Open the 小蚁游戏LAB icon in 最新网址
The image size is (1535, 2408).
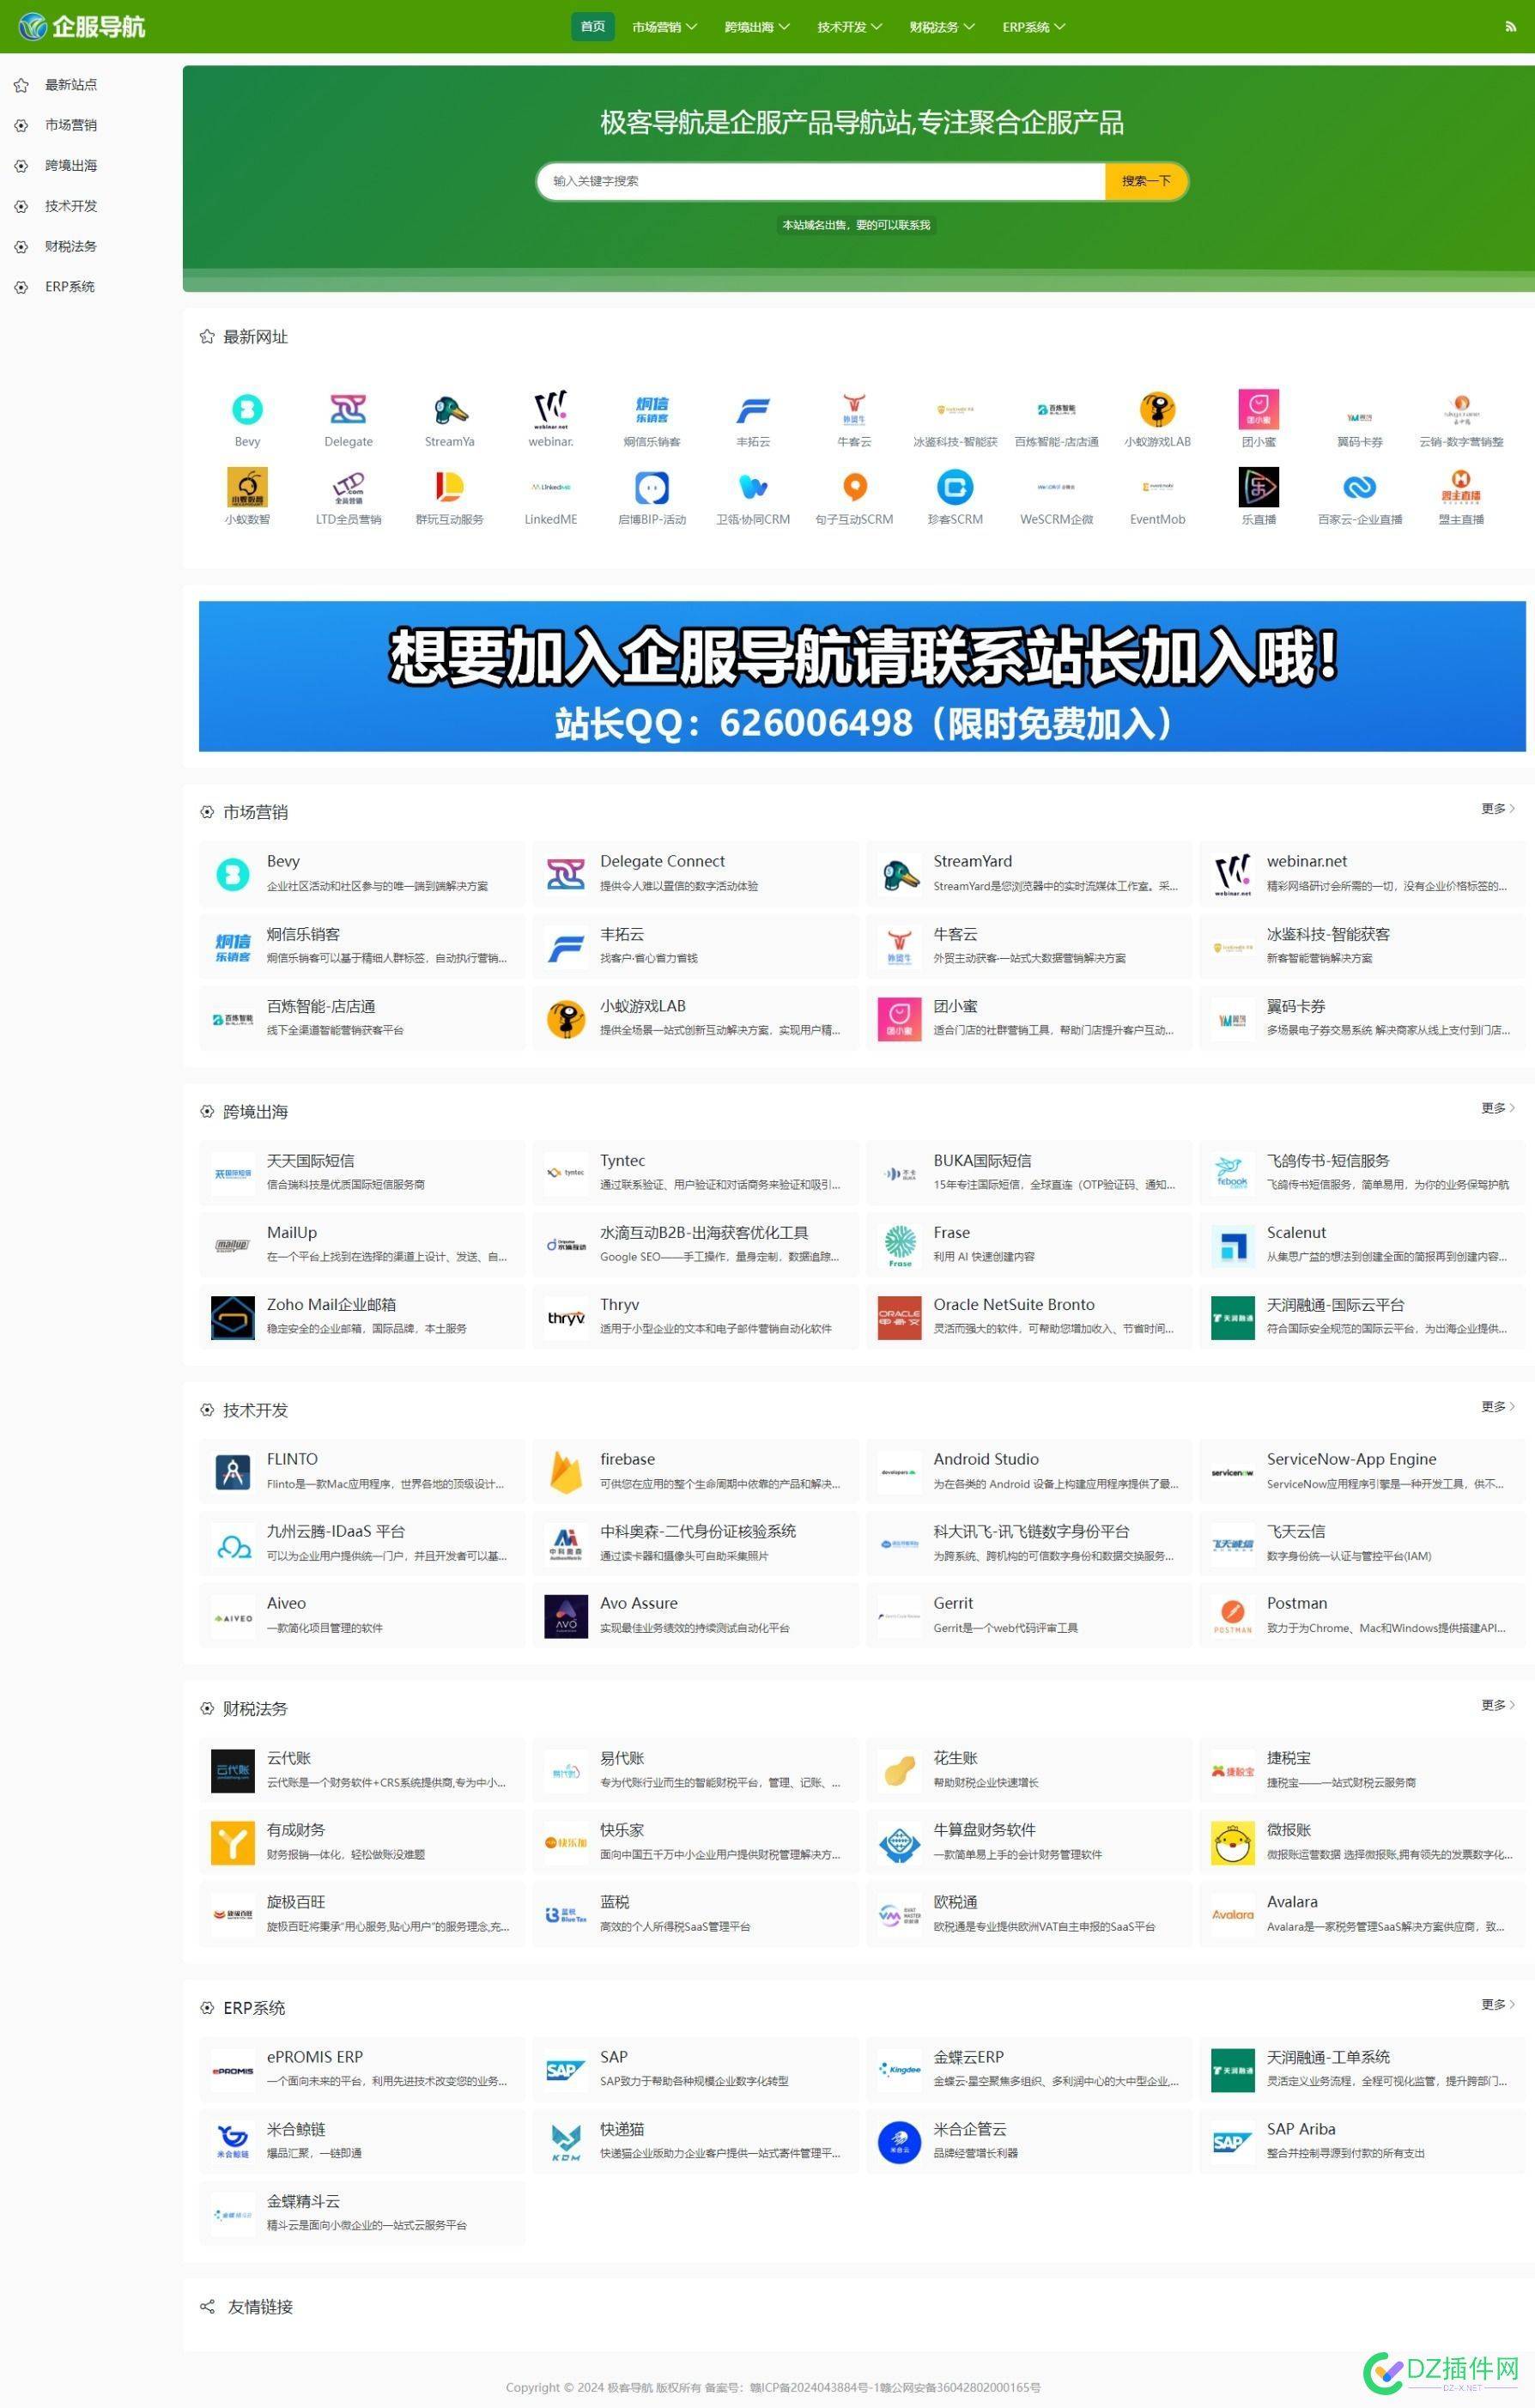pyautogui.click(x=1157, y=409)
